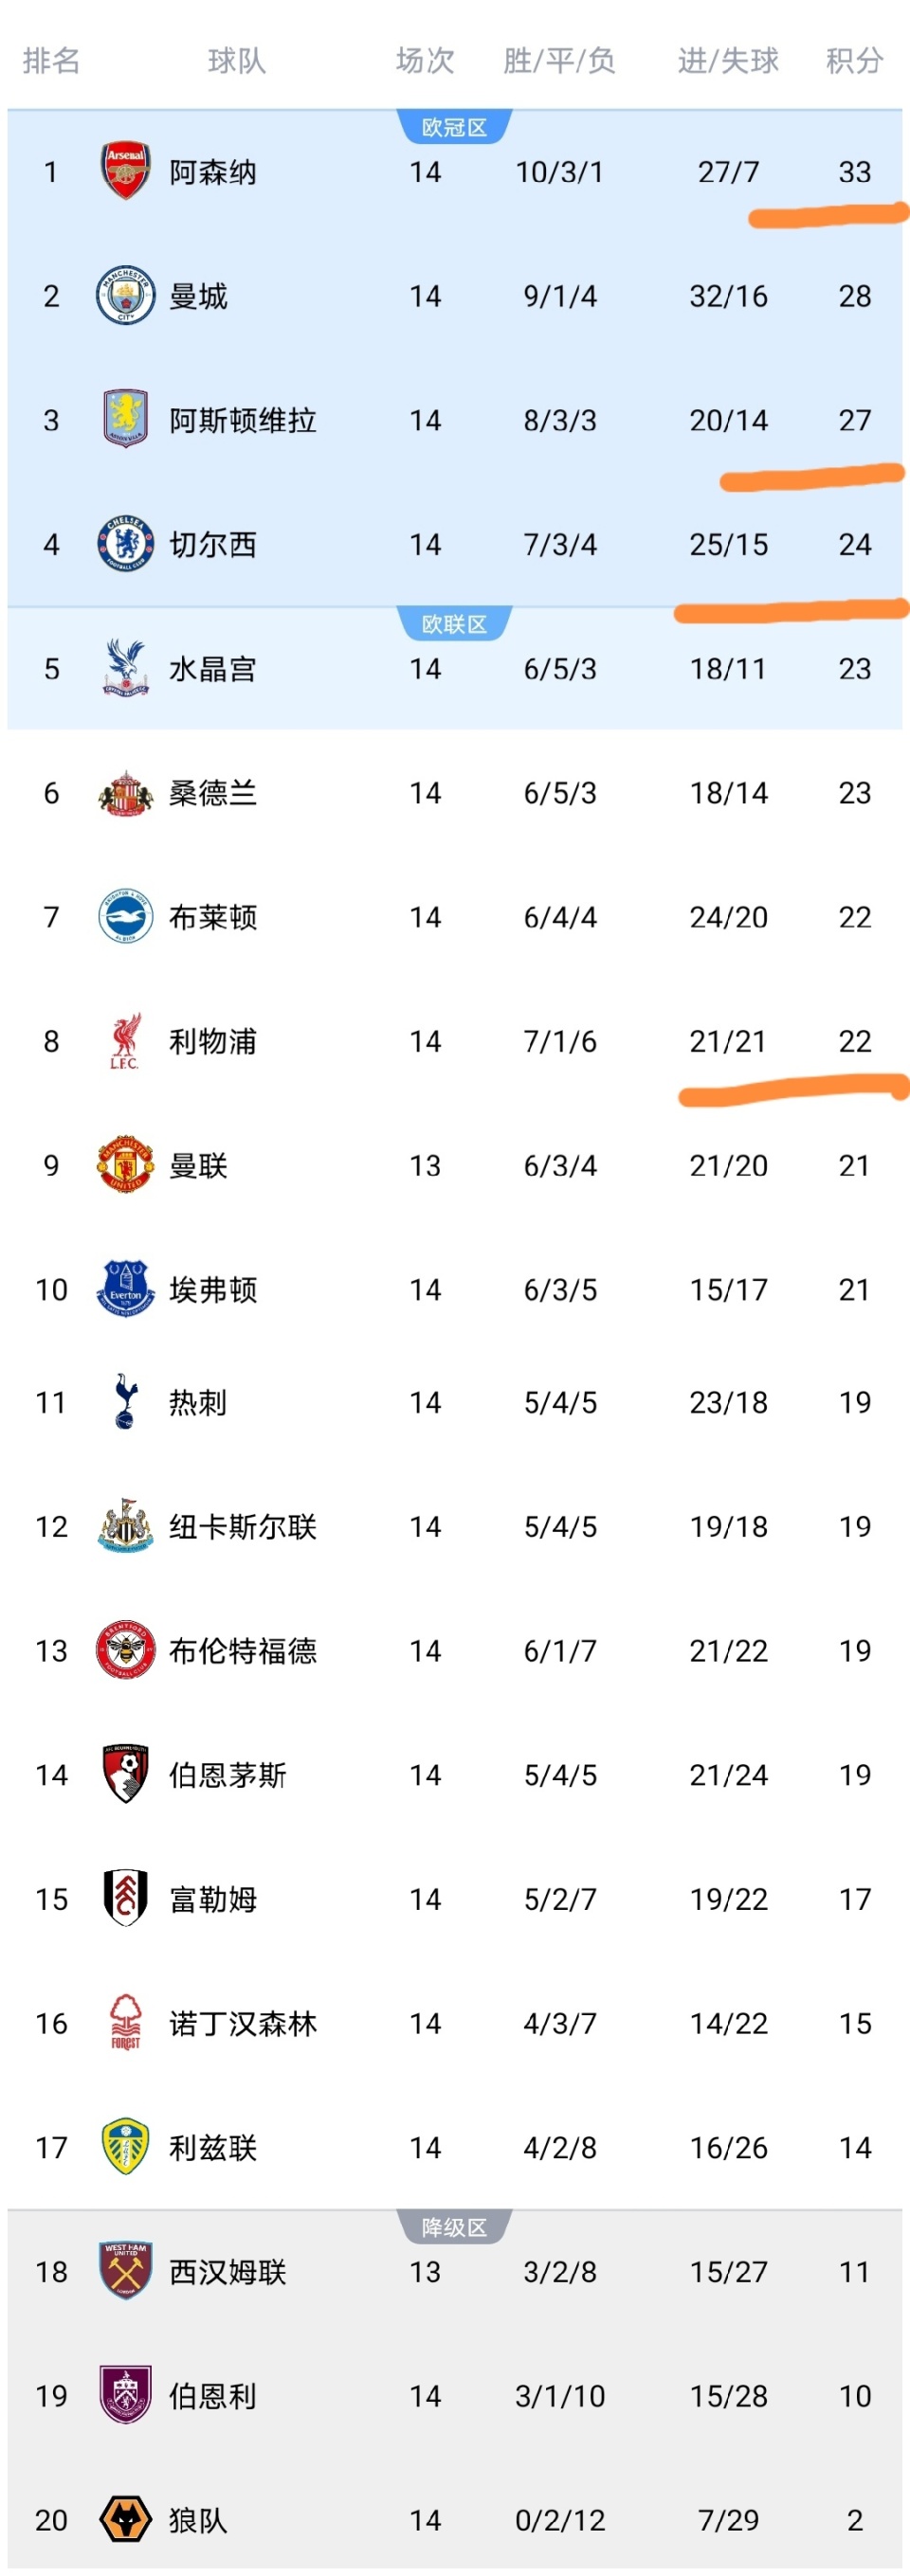Open the Chelsea club badge
The image size is (910, 2576).
125,544
